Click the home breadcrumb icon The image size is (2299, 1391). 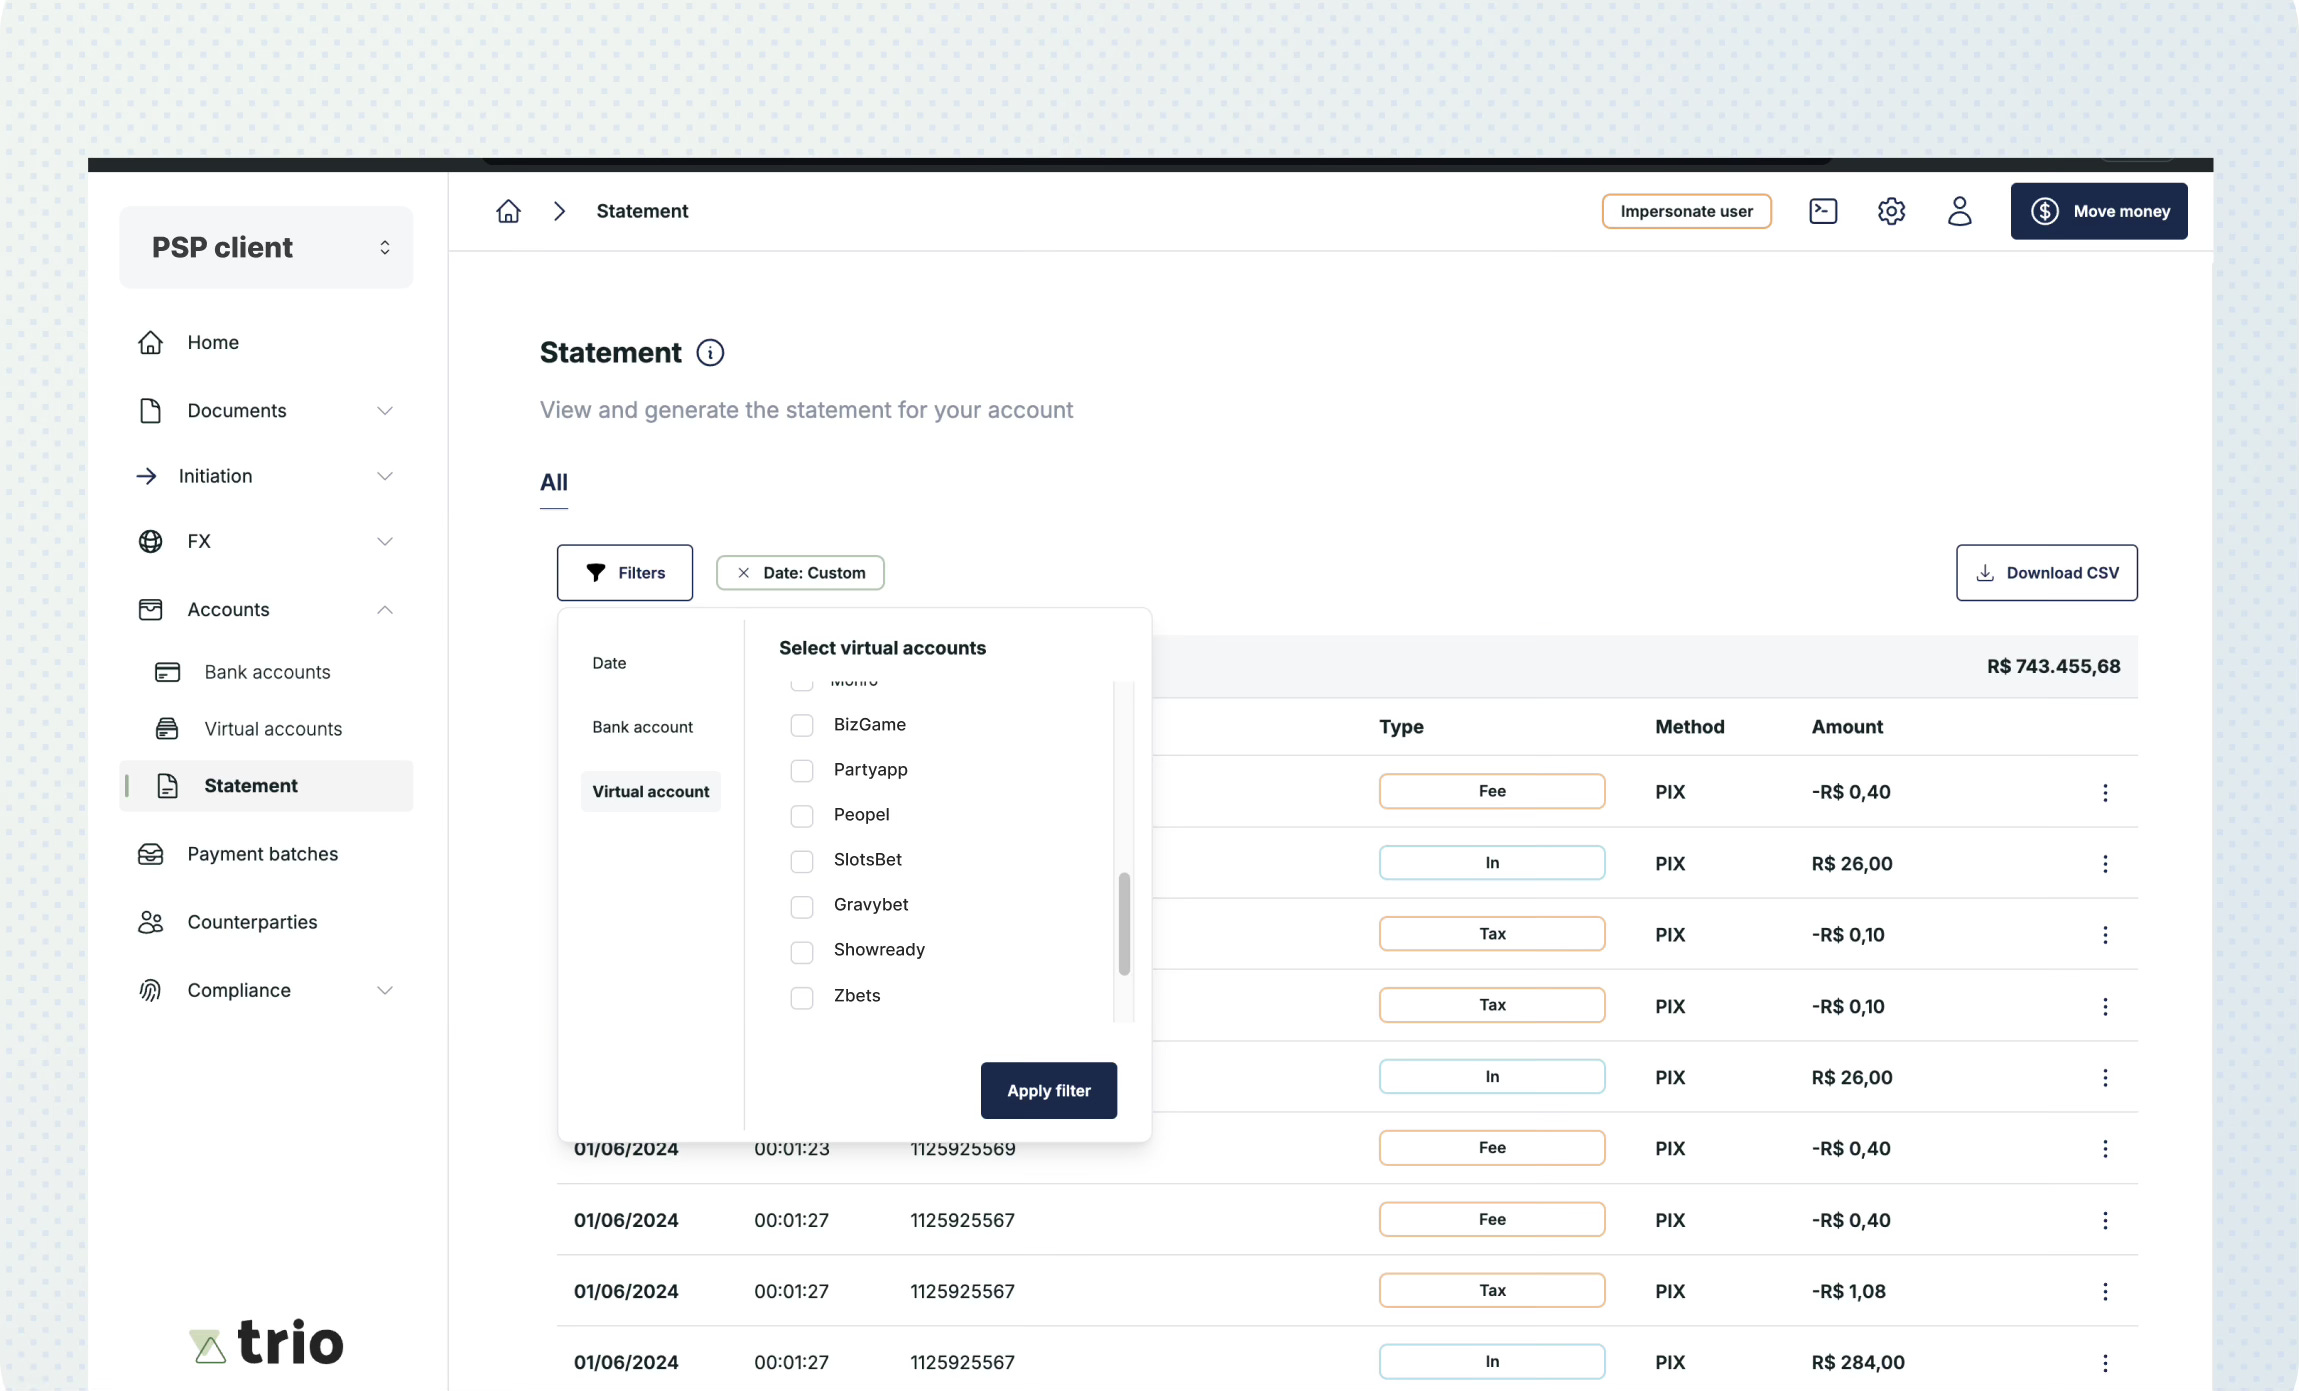click(x=508, y=211)
